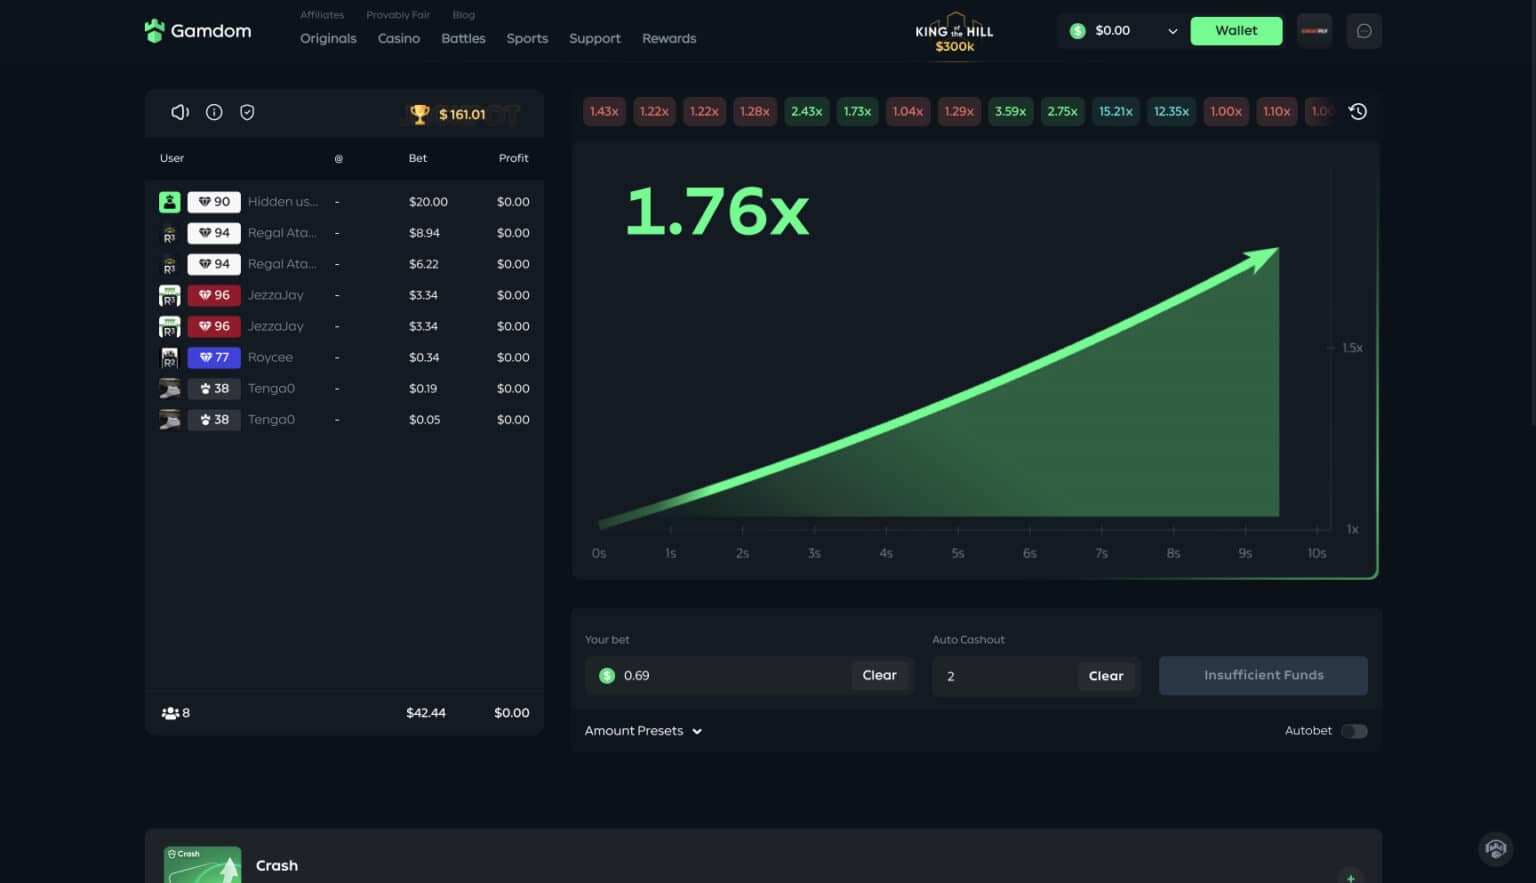Enable Autobet
Image resolution: width=1536 pixels, height=883 pixels.
(x=1355, y=731)
